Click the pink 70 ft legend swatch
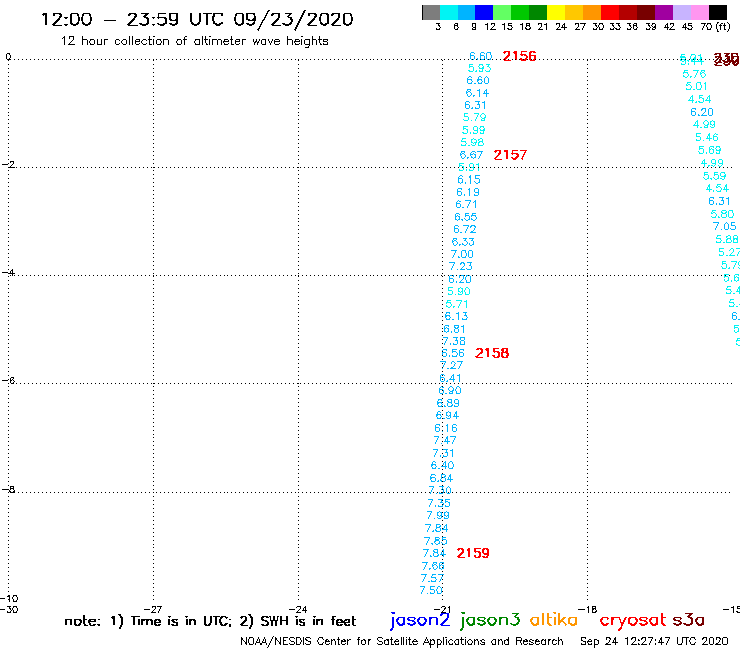The image size is (740, 650). (699, 12)
